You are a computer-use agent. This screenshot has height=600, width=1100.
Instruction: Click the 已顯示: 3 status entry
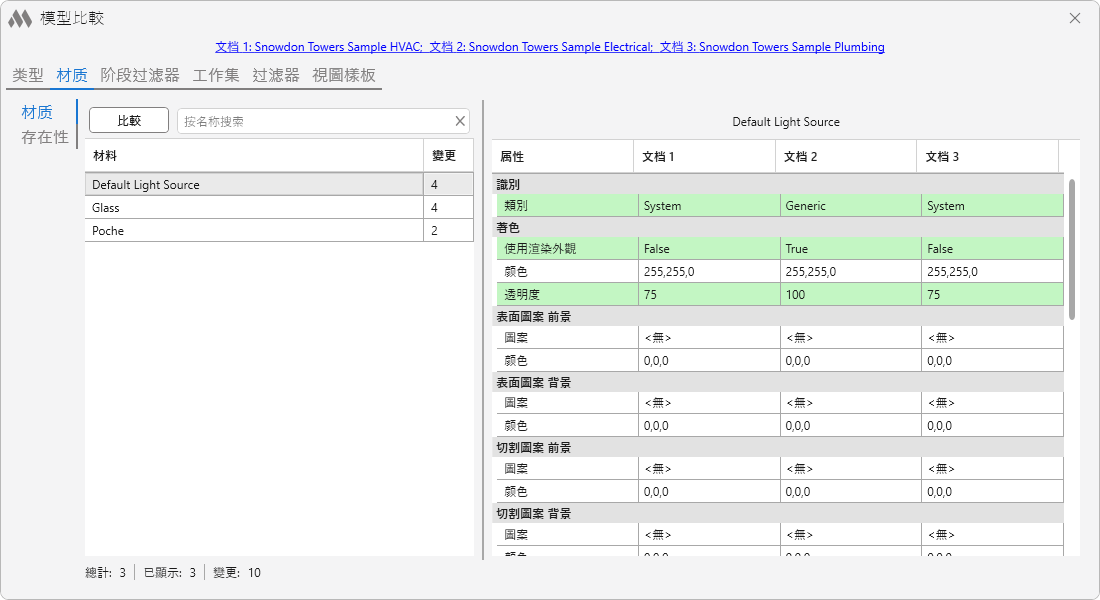[x=170, y=573]
